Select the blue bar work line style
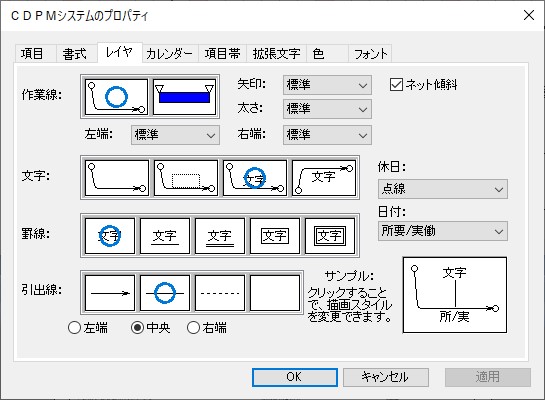545x400 pixels. [184, 97]
